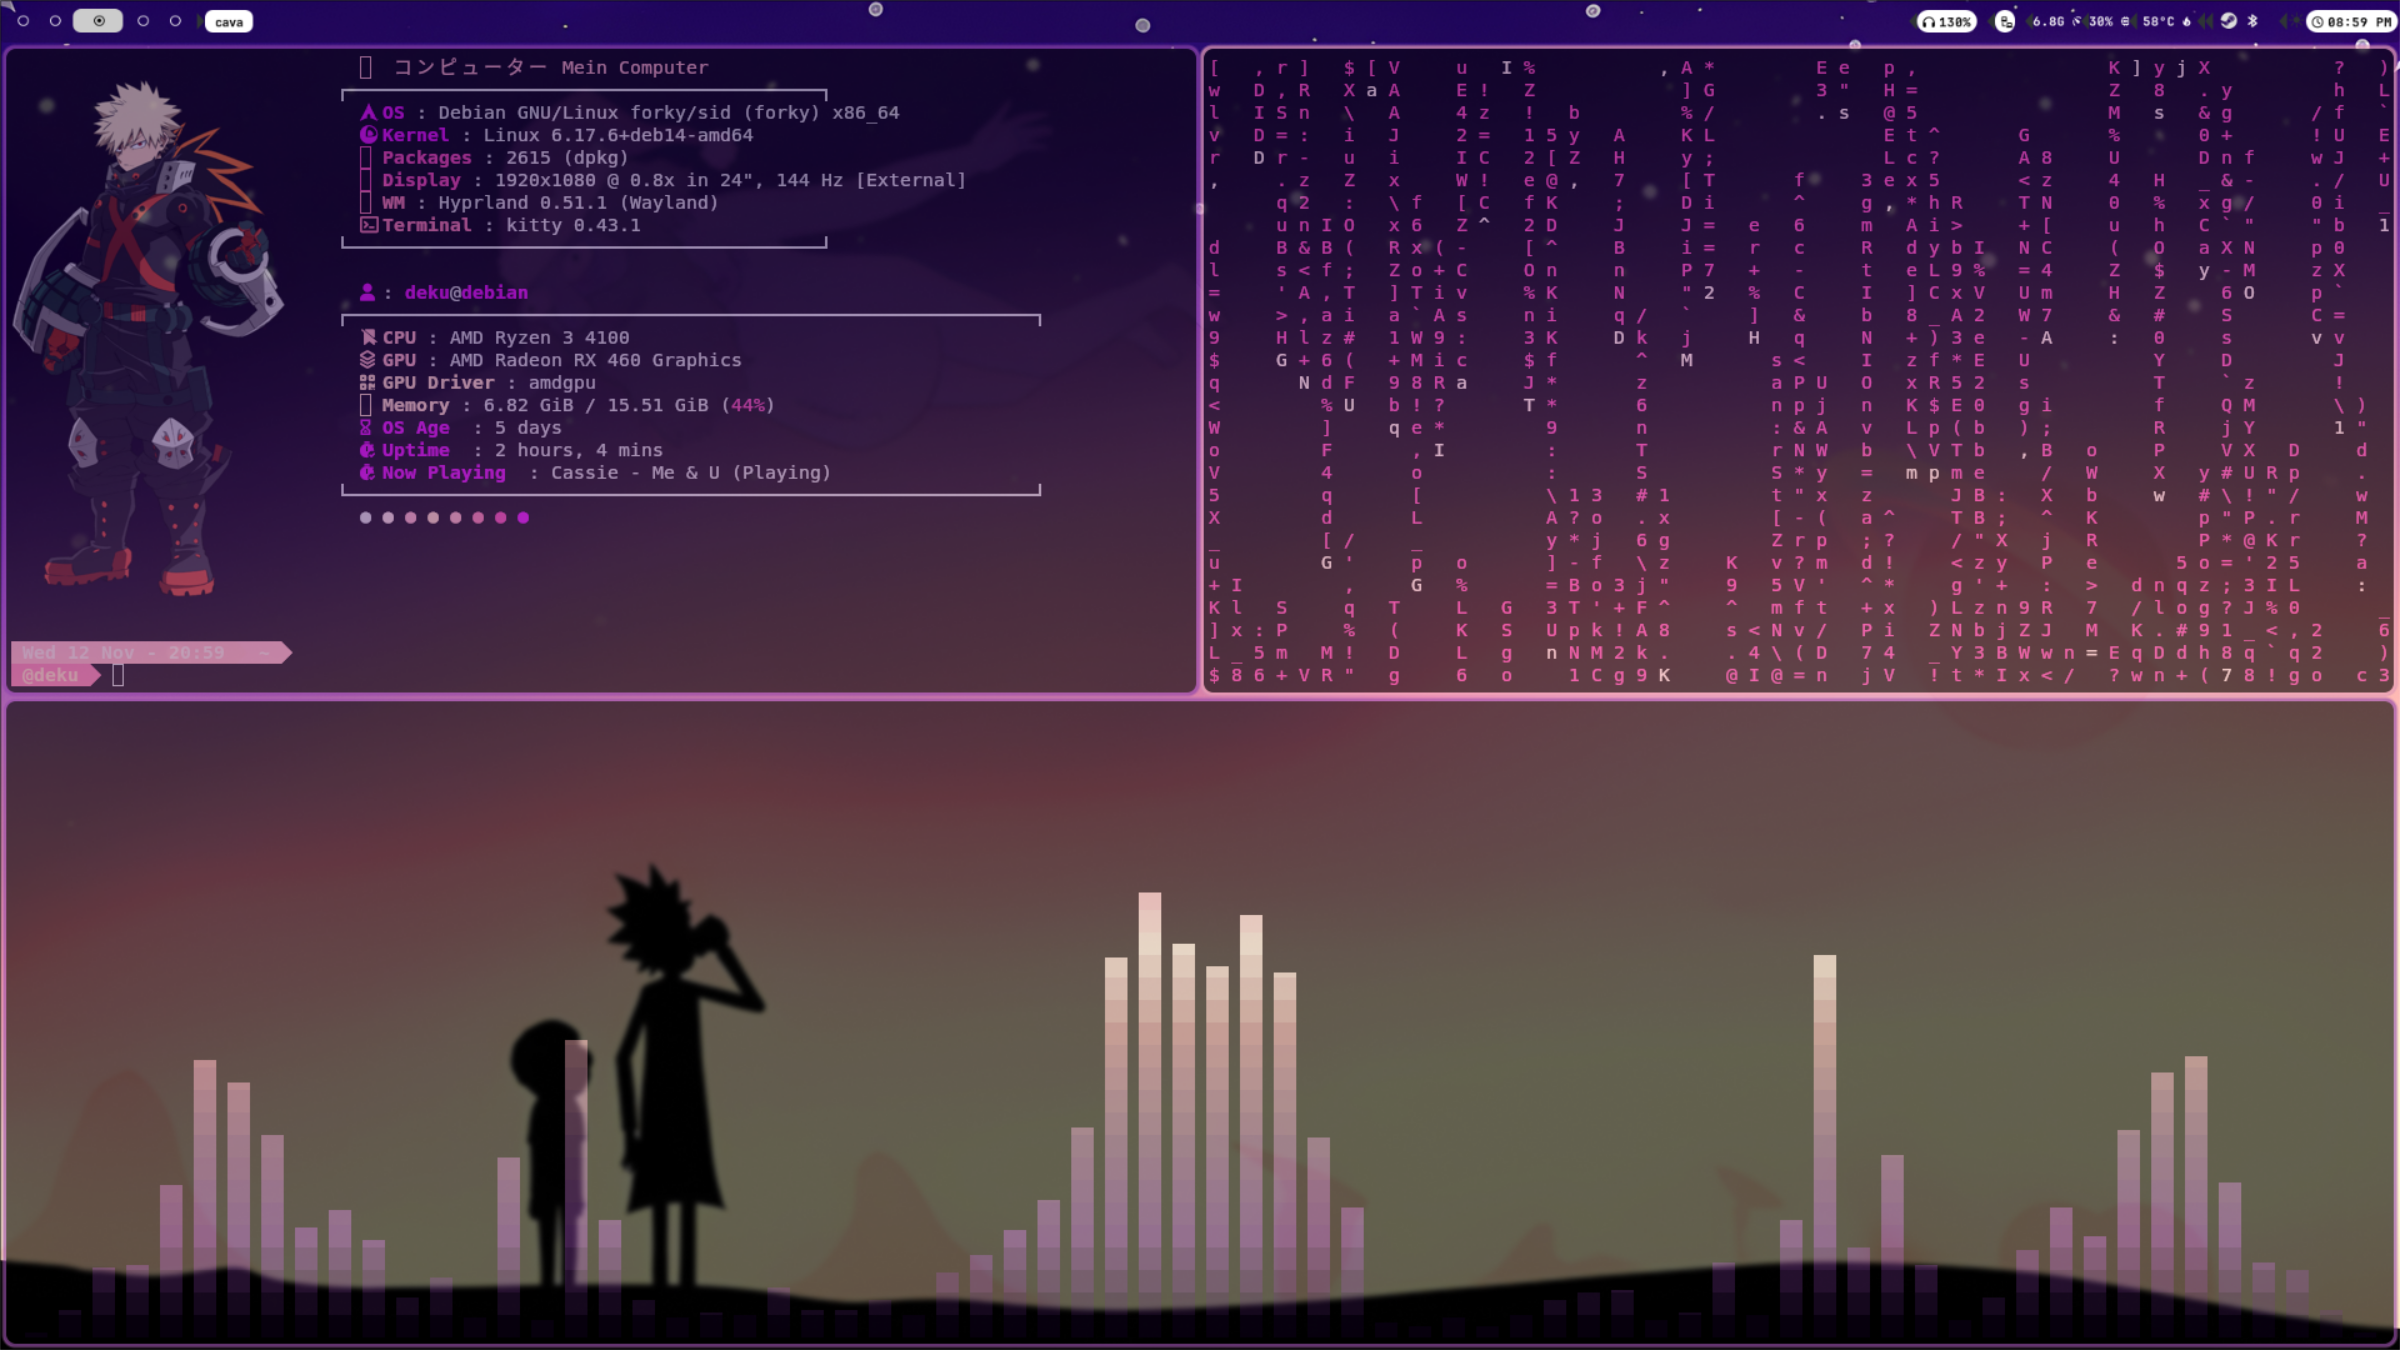Click the OS Age hourglass icon
Screen dimensions: 2401x1351
click(366, 428)
